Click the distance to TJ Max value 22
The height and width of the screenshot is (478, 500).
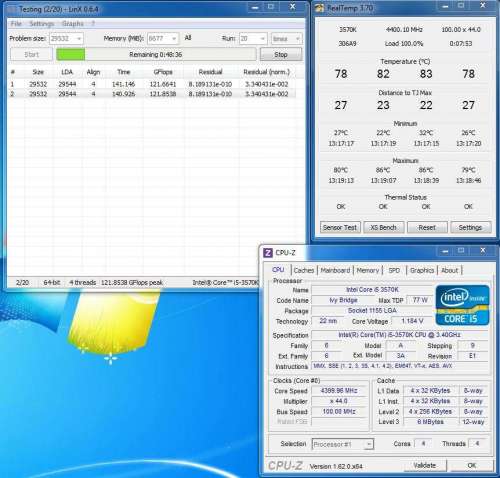click(426, 105)
